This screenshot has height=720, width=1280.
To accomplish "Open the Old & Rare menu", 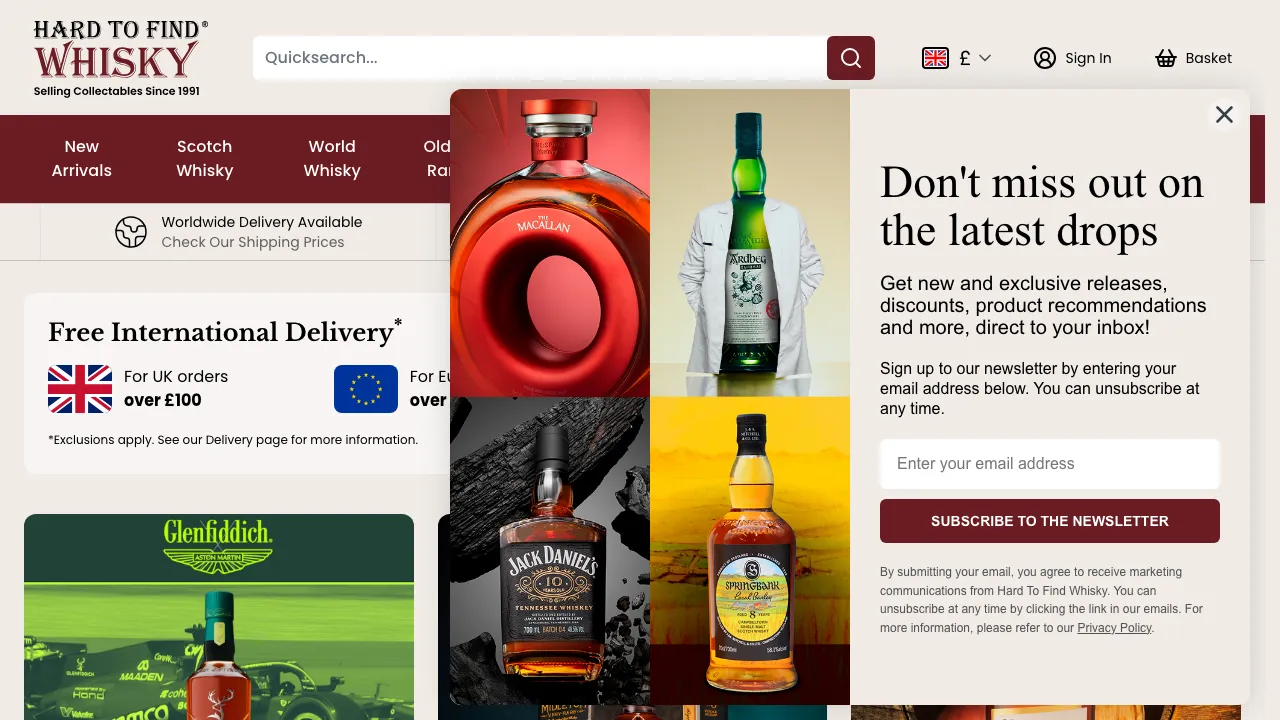I will pos(439,158).
